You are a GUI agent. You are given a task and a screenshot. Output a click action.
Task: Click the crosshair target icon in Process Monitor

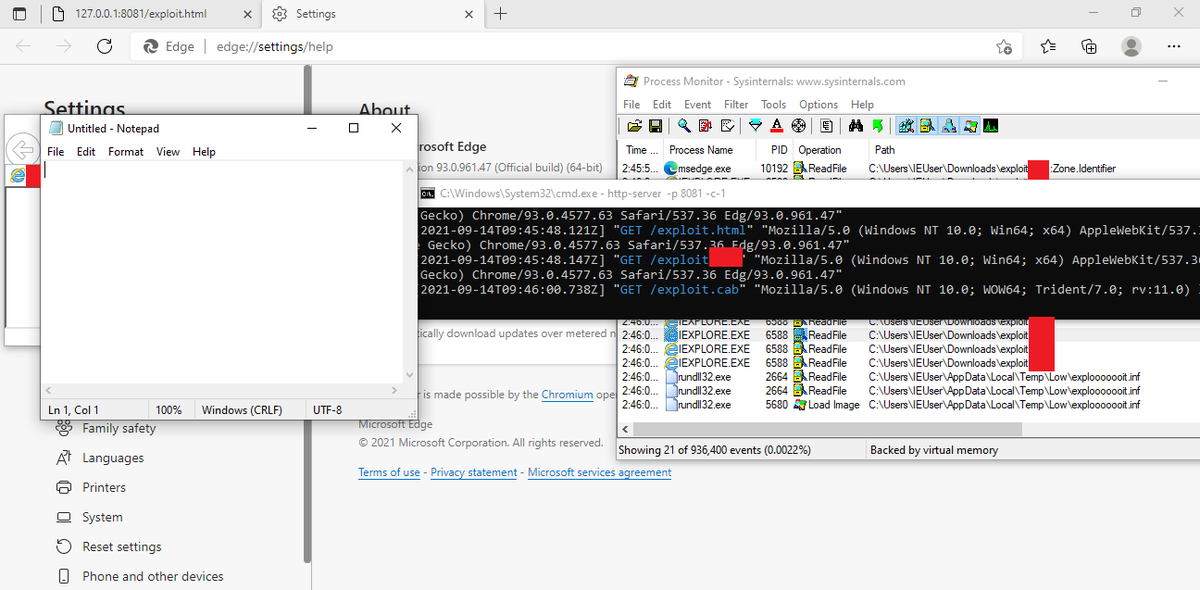[799, 126]
